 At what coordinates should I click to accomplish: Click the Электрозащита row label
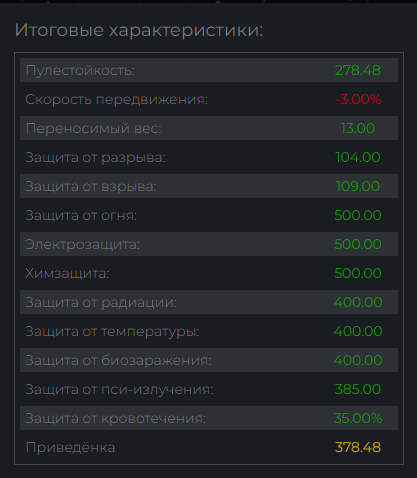coord(83,244)
